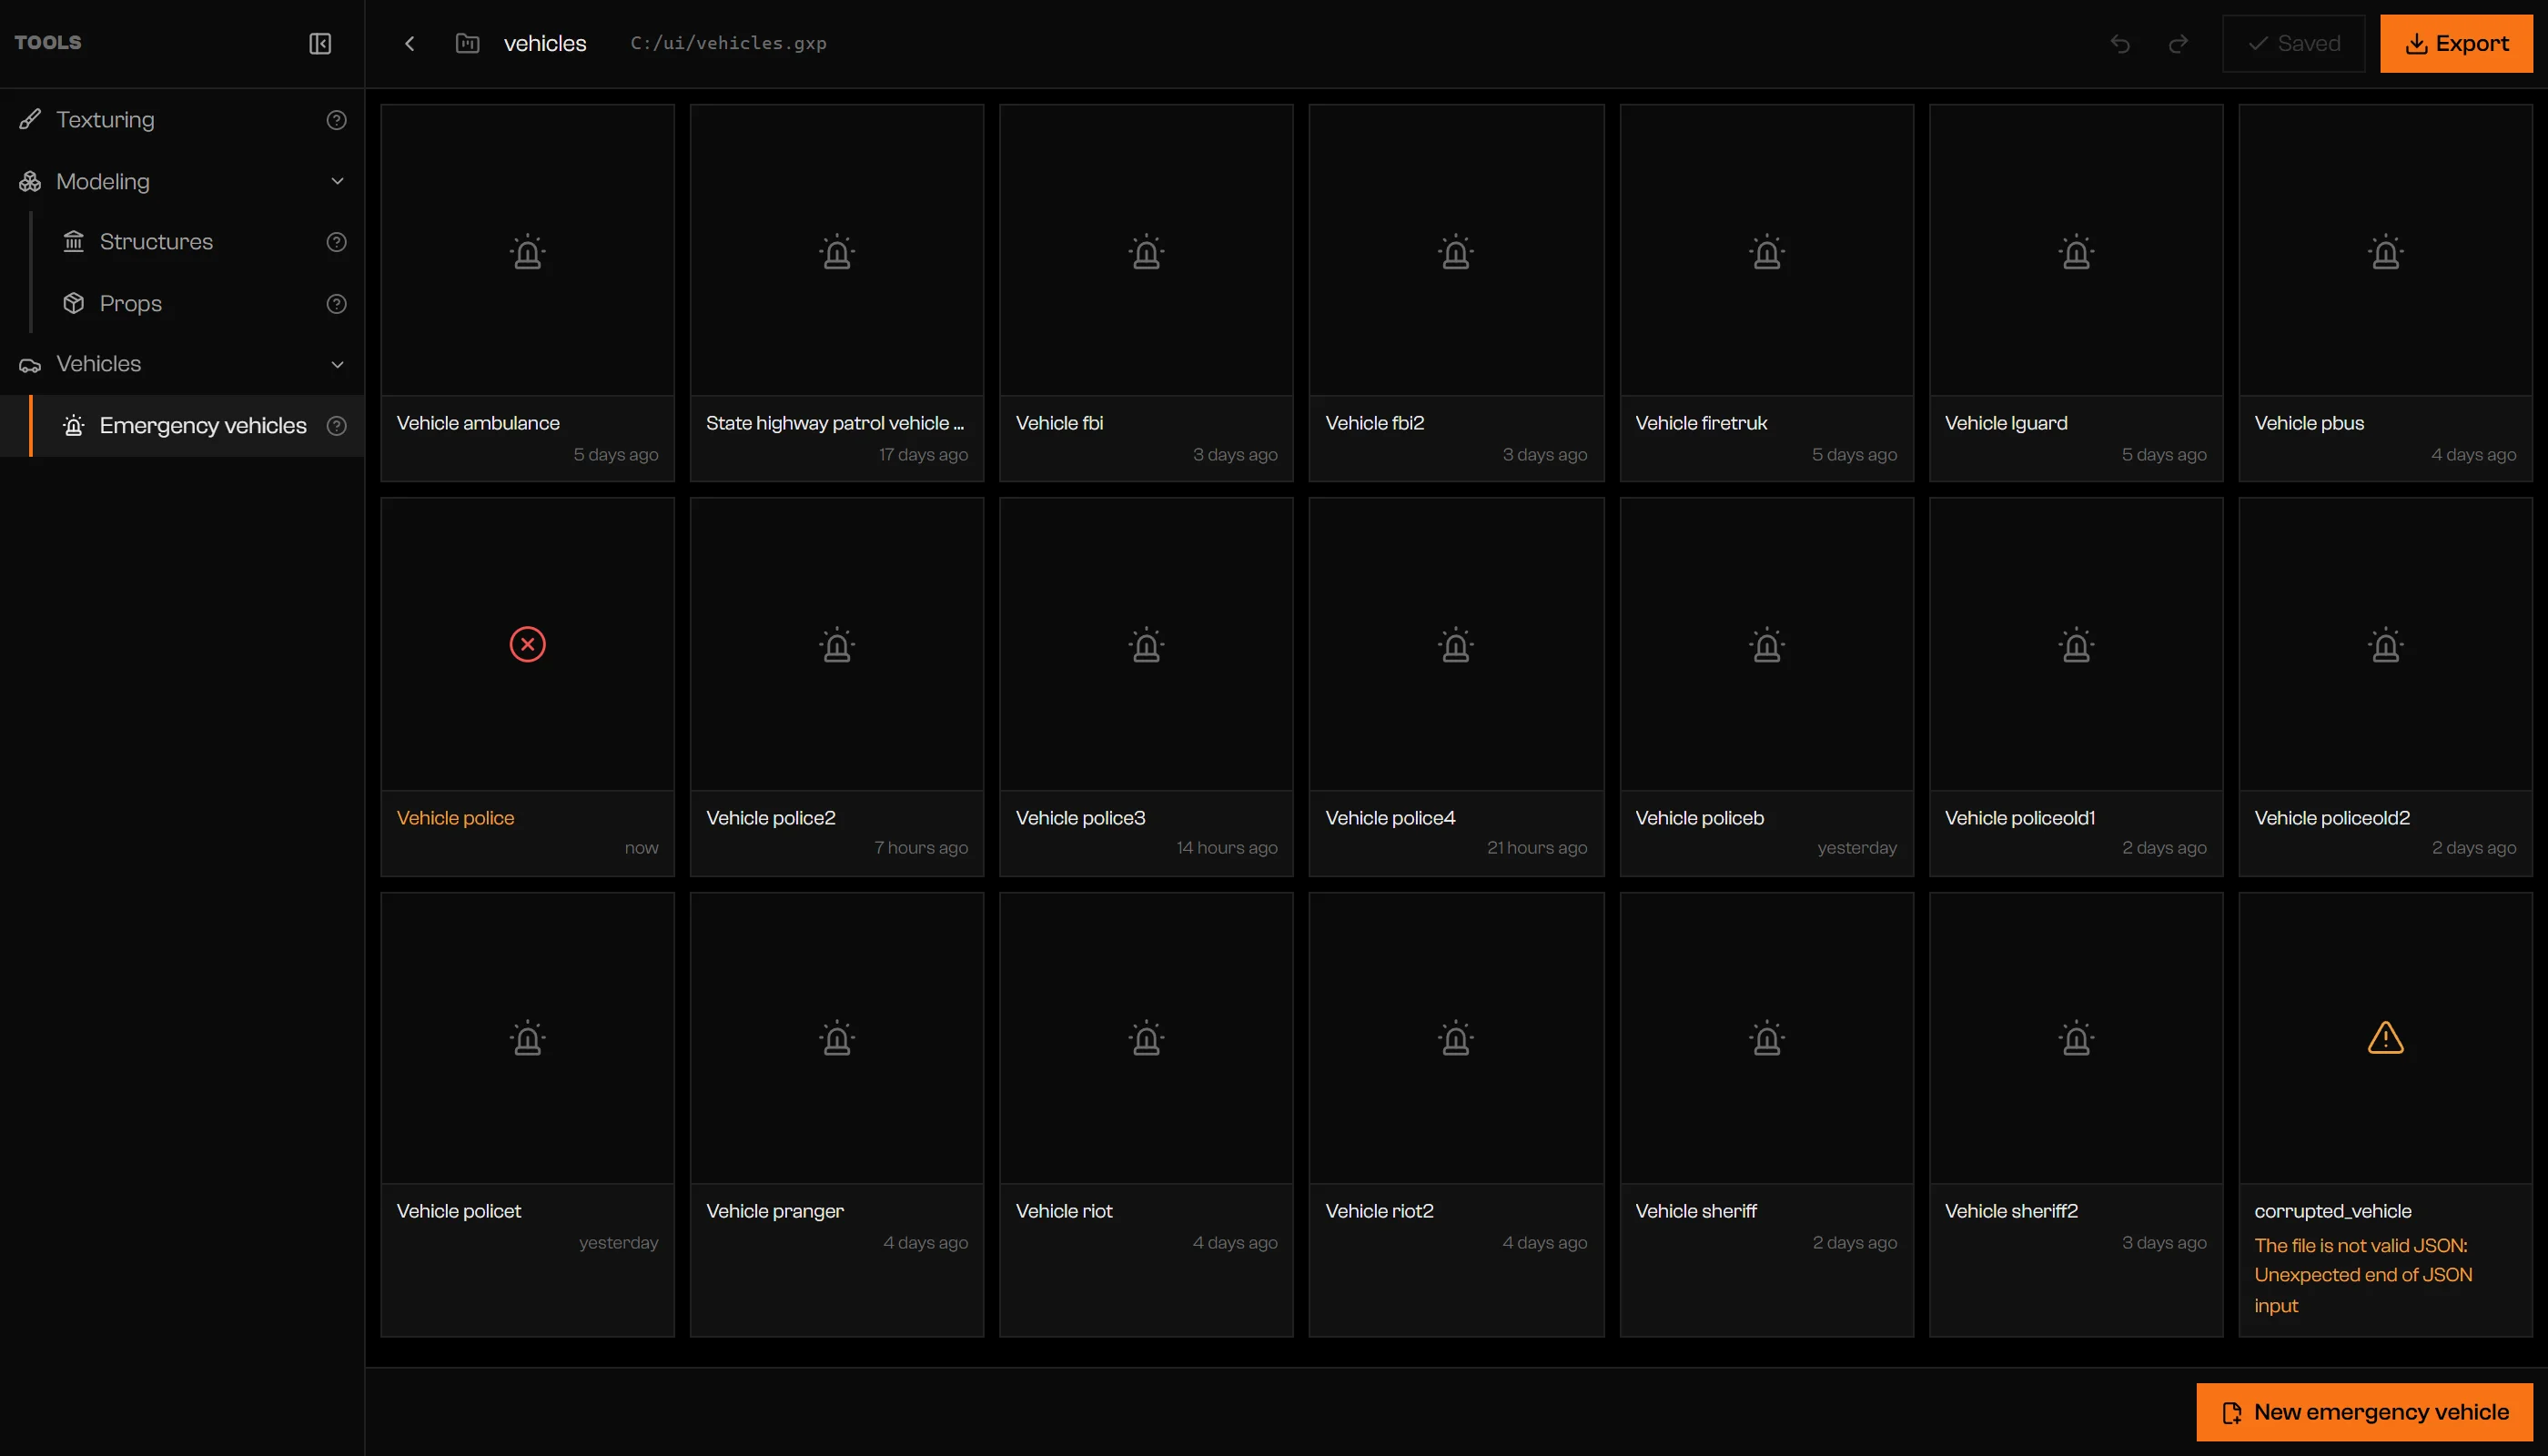2548x1456 pixels.
Task: Open help icon for Emergency vehicles
Action: pyautogui.click(x=337, y=426)
